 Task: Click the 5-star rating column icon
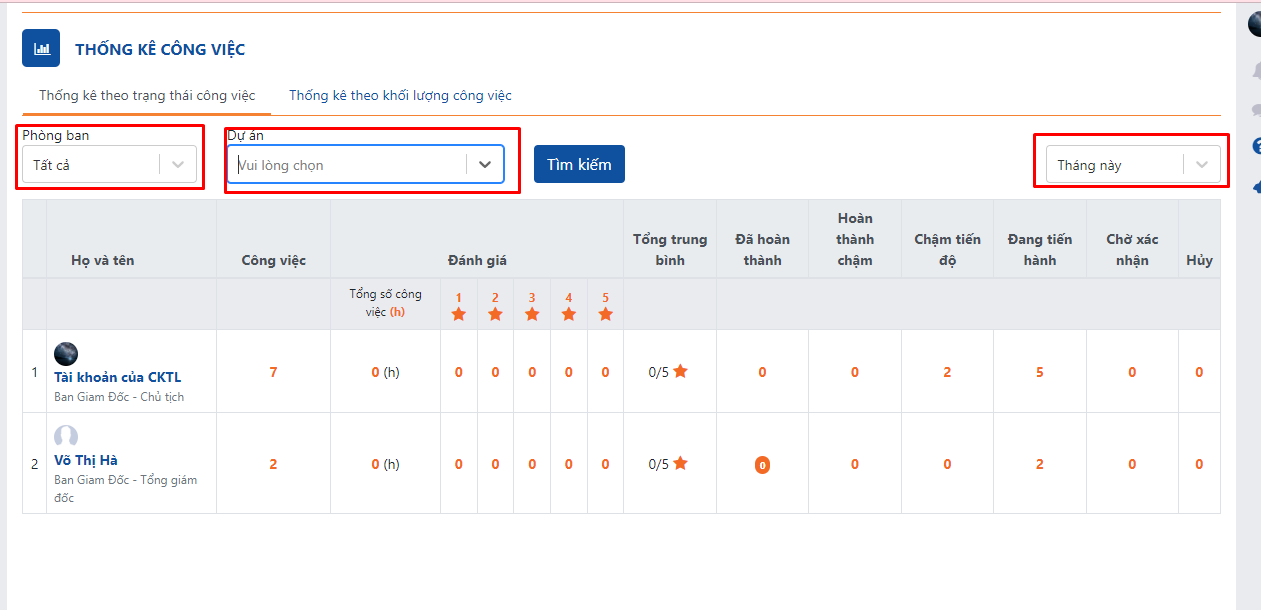[x=605, y=314]
